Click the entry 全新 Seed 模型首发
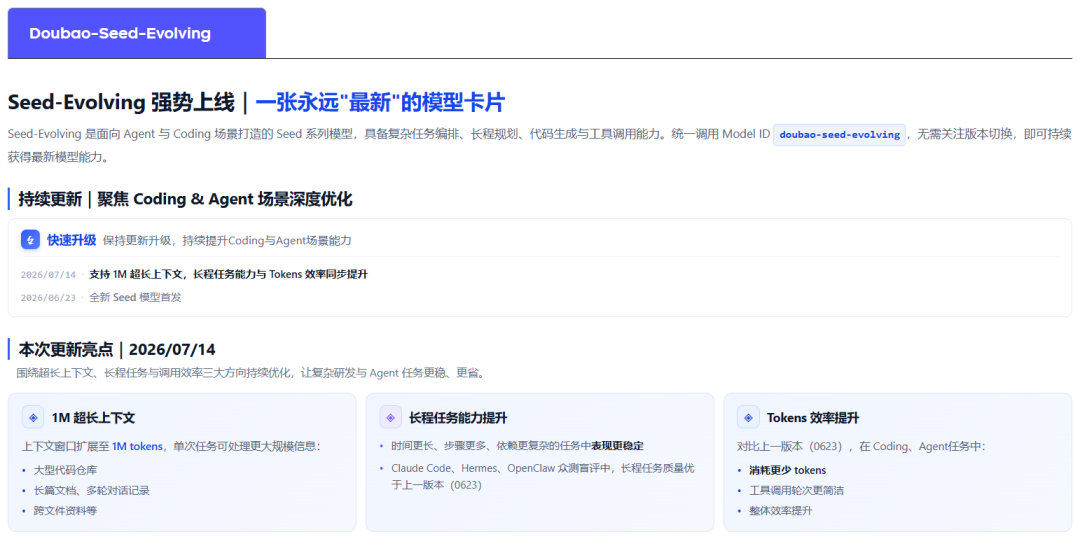The width and height of the screenshot is (1080, 539). point(135,297)
